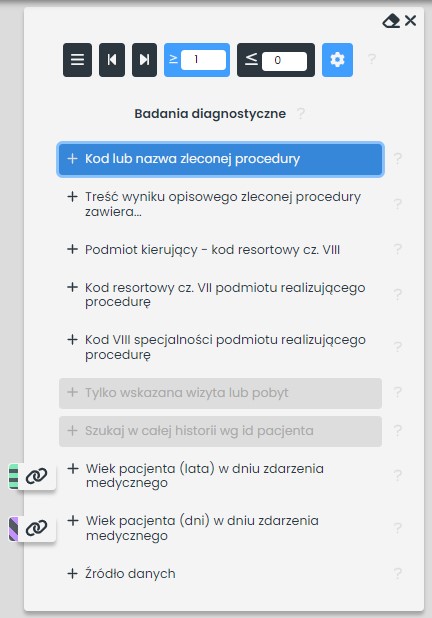Screen dimensions: 432x618
Task: Click help question mark next to Badania diagnostyczne
Action: 301,114
